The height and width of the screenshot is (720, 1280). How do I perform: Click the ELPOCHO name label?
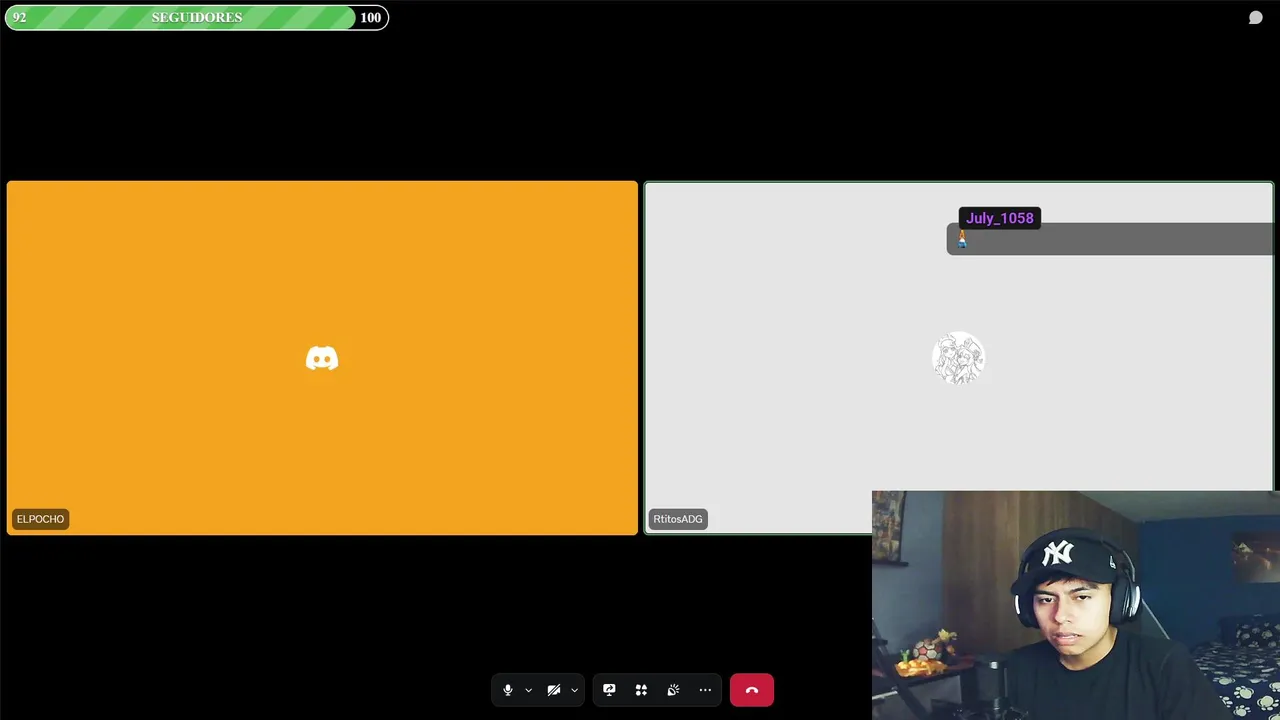pos(40,519)
